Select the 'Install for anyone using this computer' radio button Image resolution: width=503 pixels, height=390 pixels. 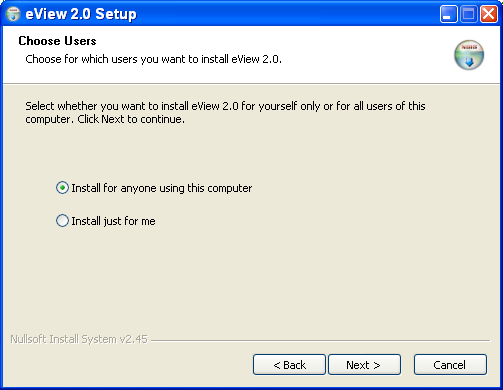[62, 188]
